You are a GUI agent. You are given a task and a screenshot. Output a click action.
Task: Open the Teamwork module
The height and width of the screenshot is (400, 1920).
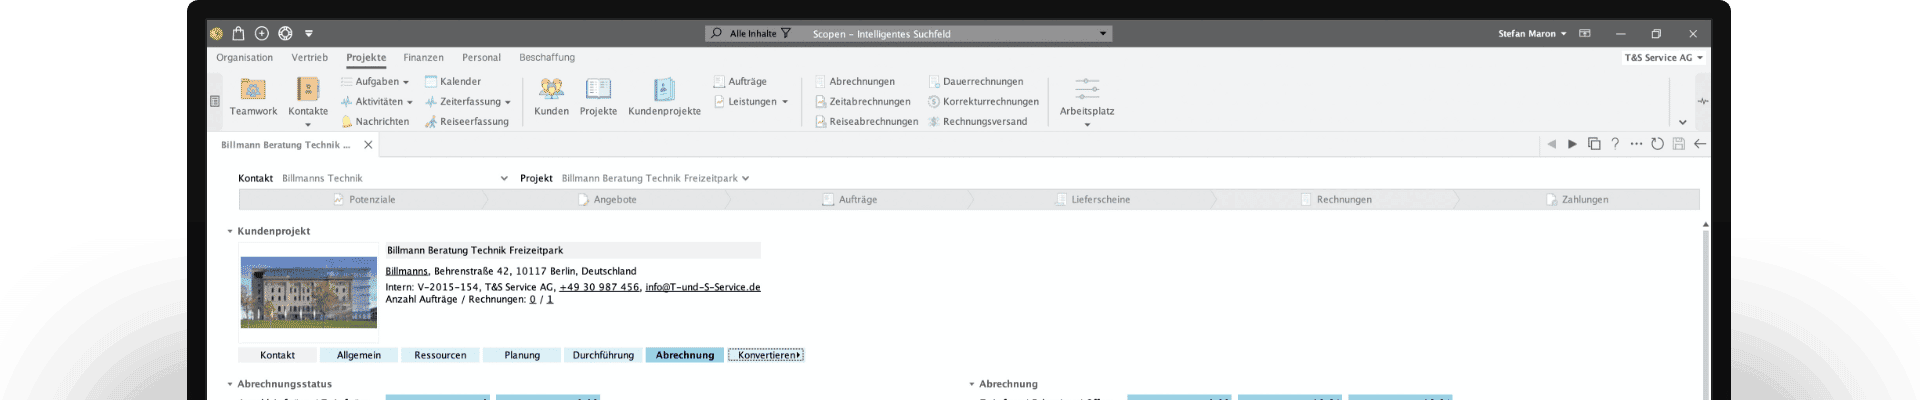253,97
